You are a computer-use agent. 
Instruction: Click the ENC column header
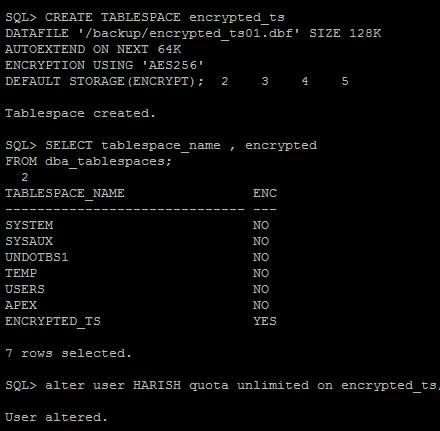pyautogui.click(x=265, y=193)
